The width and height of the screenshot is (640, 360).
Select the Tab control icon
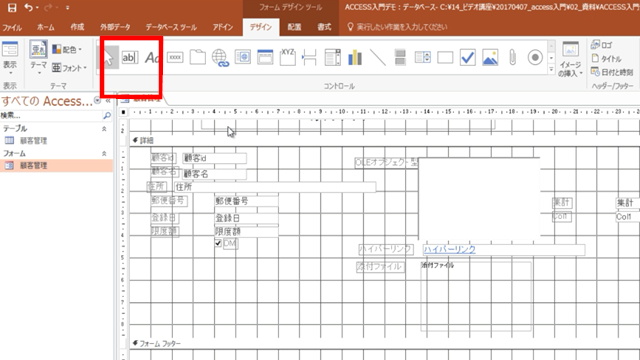point(198,58)
